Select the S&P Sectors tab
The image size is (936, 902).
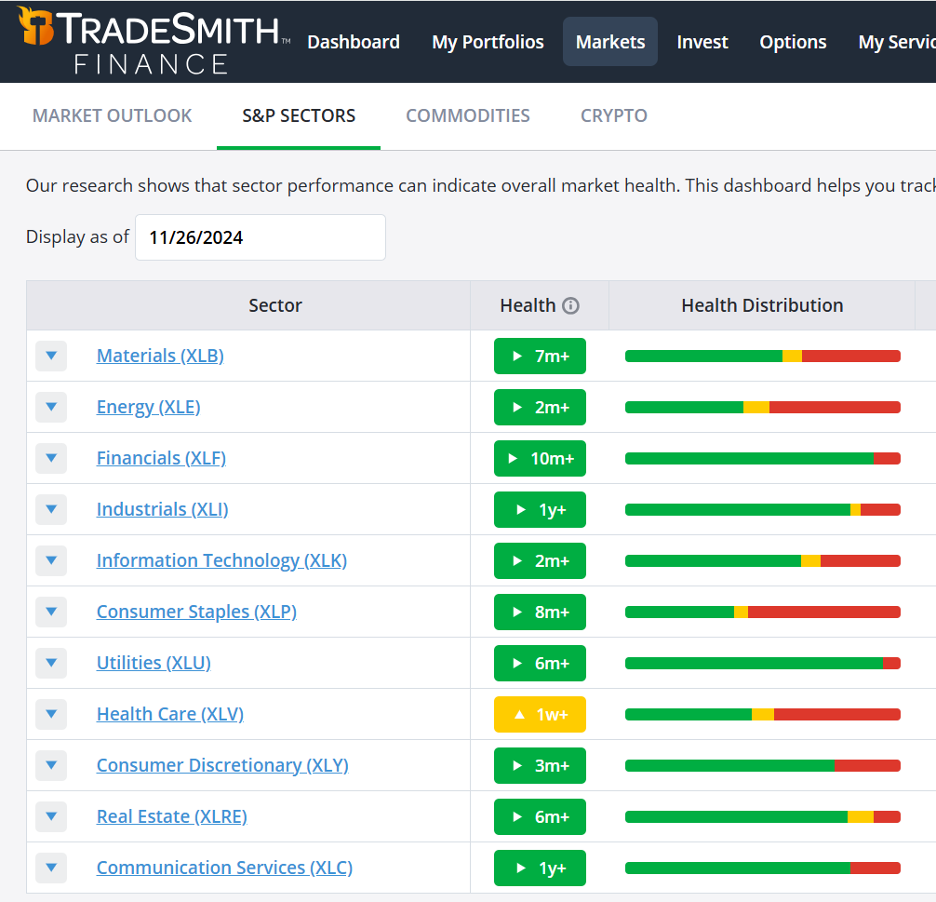point(298,116)
